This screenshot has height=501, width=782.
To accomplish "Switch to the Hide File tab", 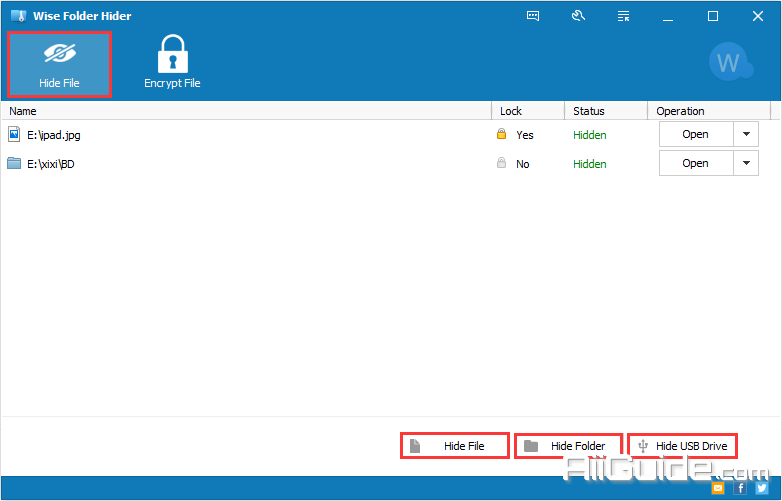I will tap(59, 64).
